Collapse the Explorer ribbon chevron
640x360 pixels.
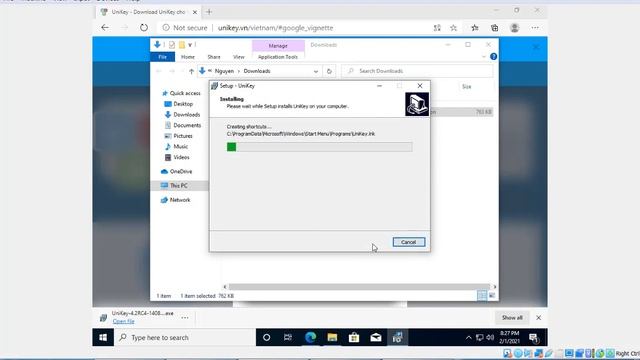coord(484,57)
